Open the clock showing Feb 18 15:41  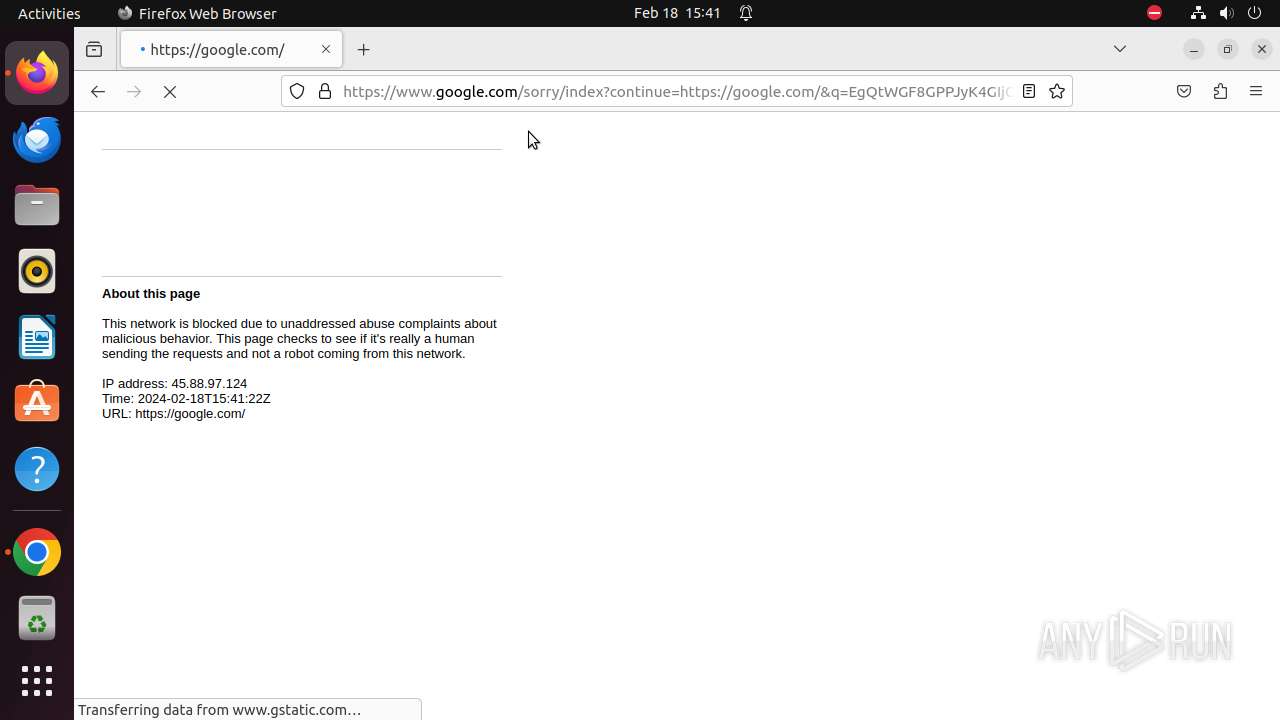[x=677, y=13]
